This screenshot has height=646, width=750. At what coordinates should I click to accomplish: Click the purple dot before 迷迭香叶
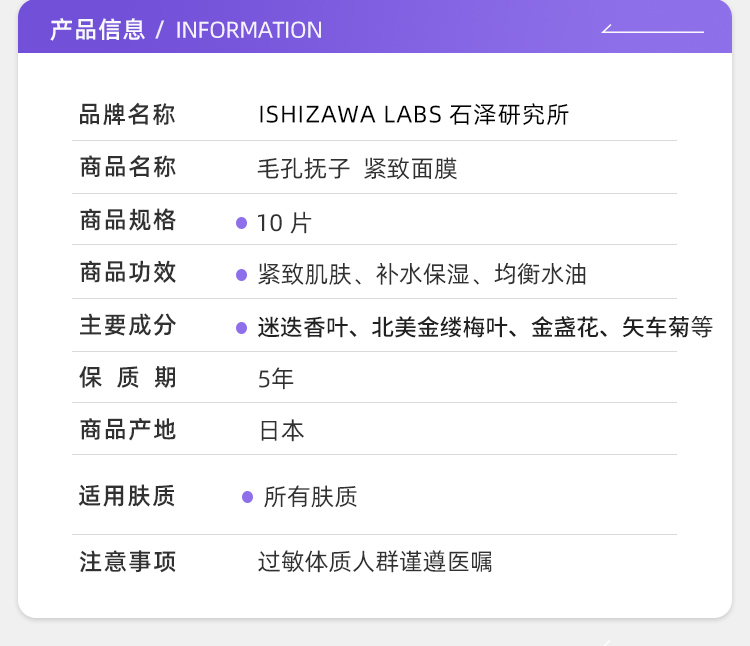(241, 327)
